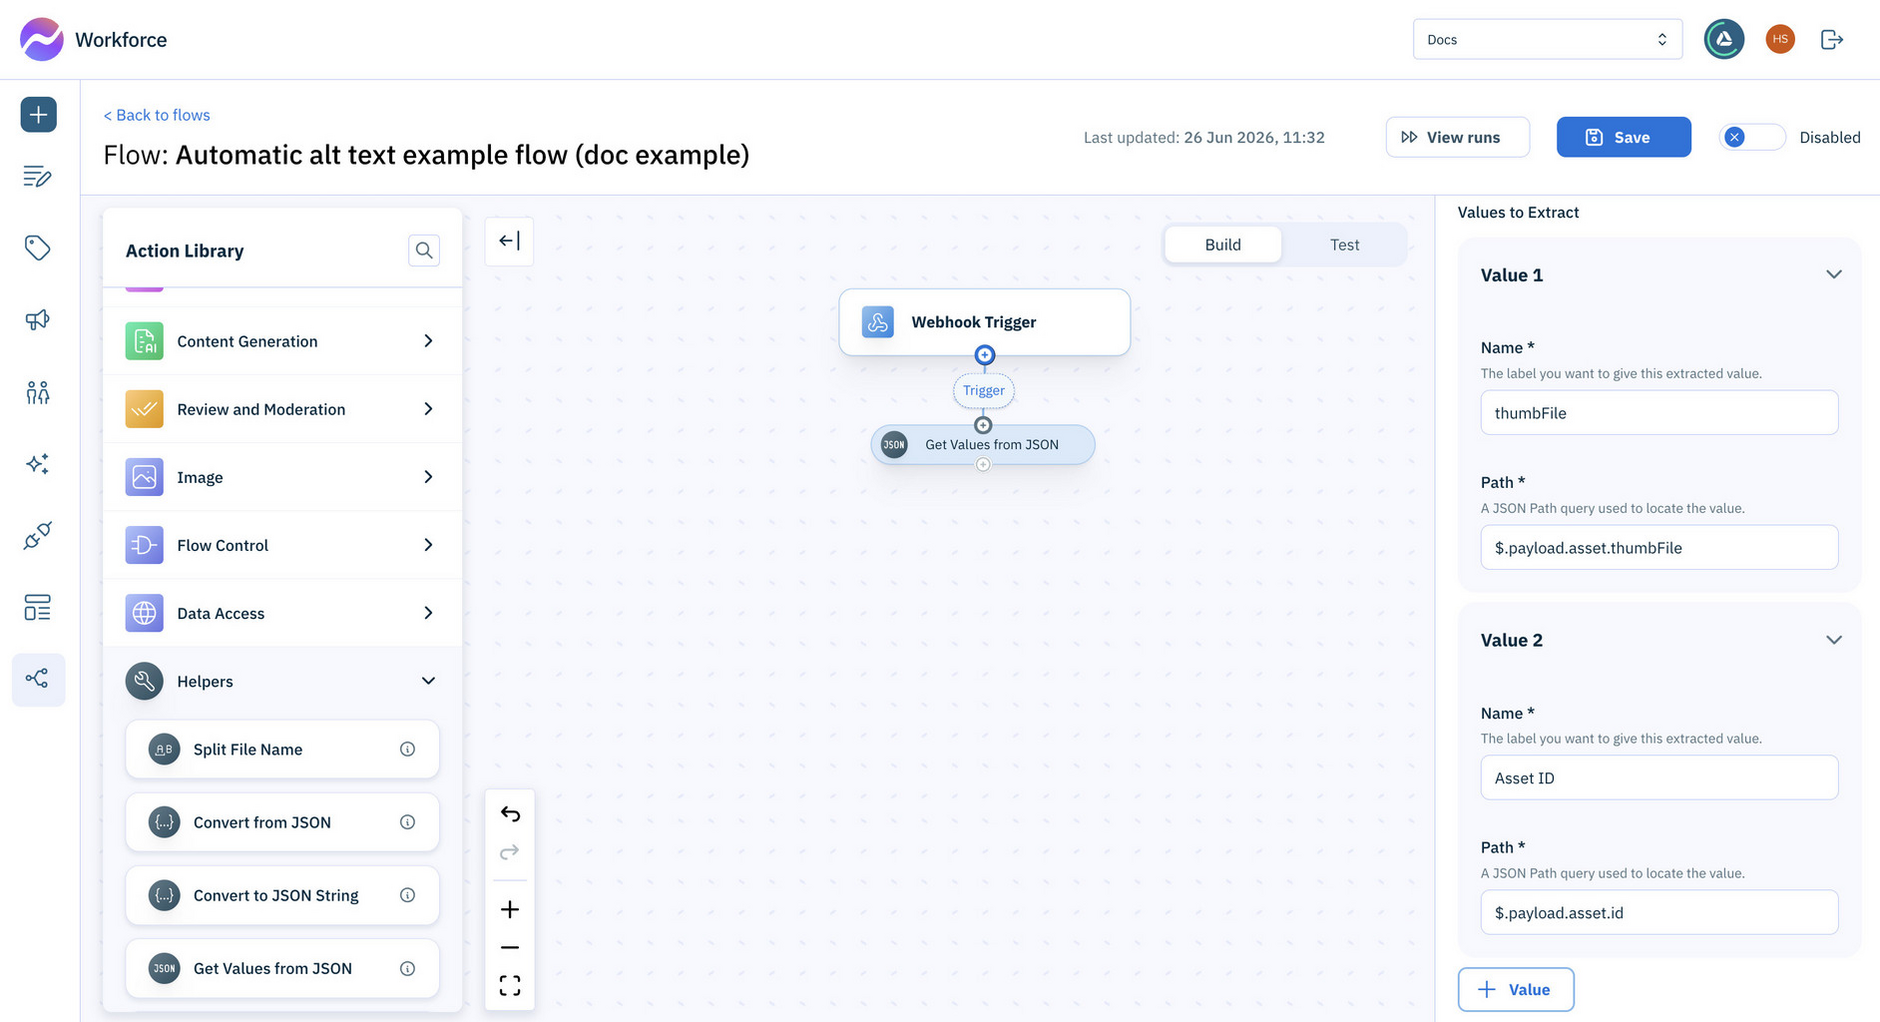Viewport: 1880px width, 1022px height.
Task: Expand Review and Moderation category
Action: coord(282,409)
